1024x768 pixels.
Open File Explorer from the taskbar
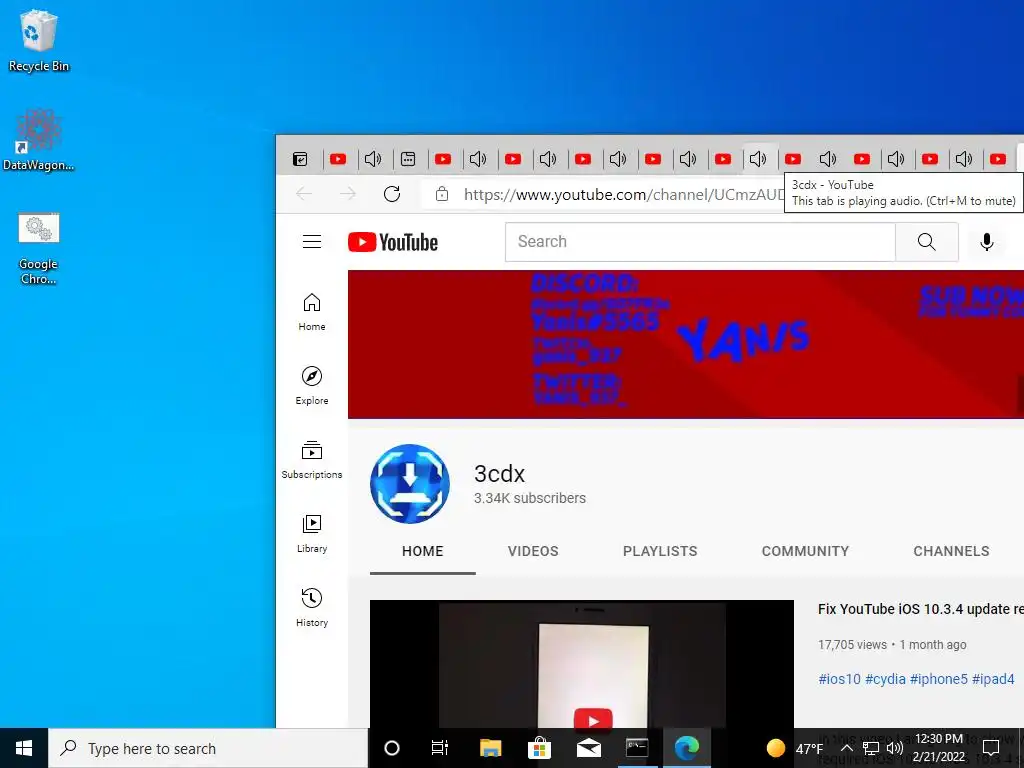(x=490, y=748)
